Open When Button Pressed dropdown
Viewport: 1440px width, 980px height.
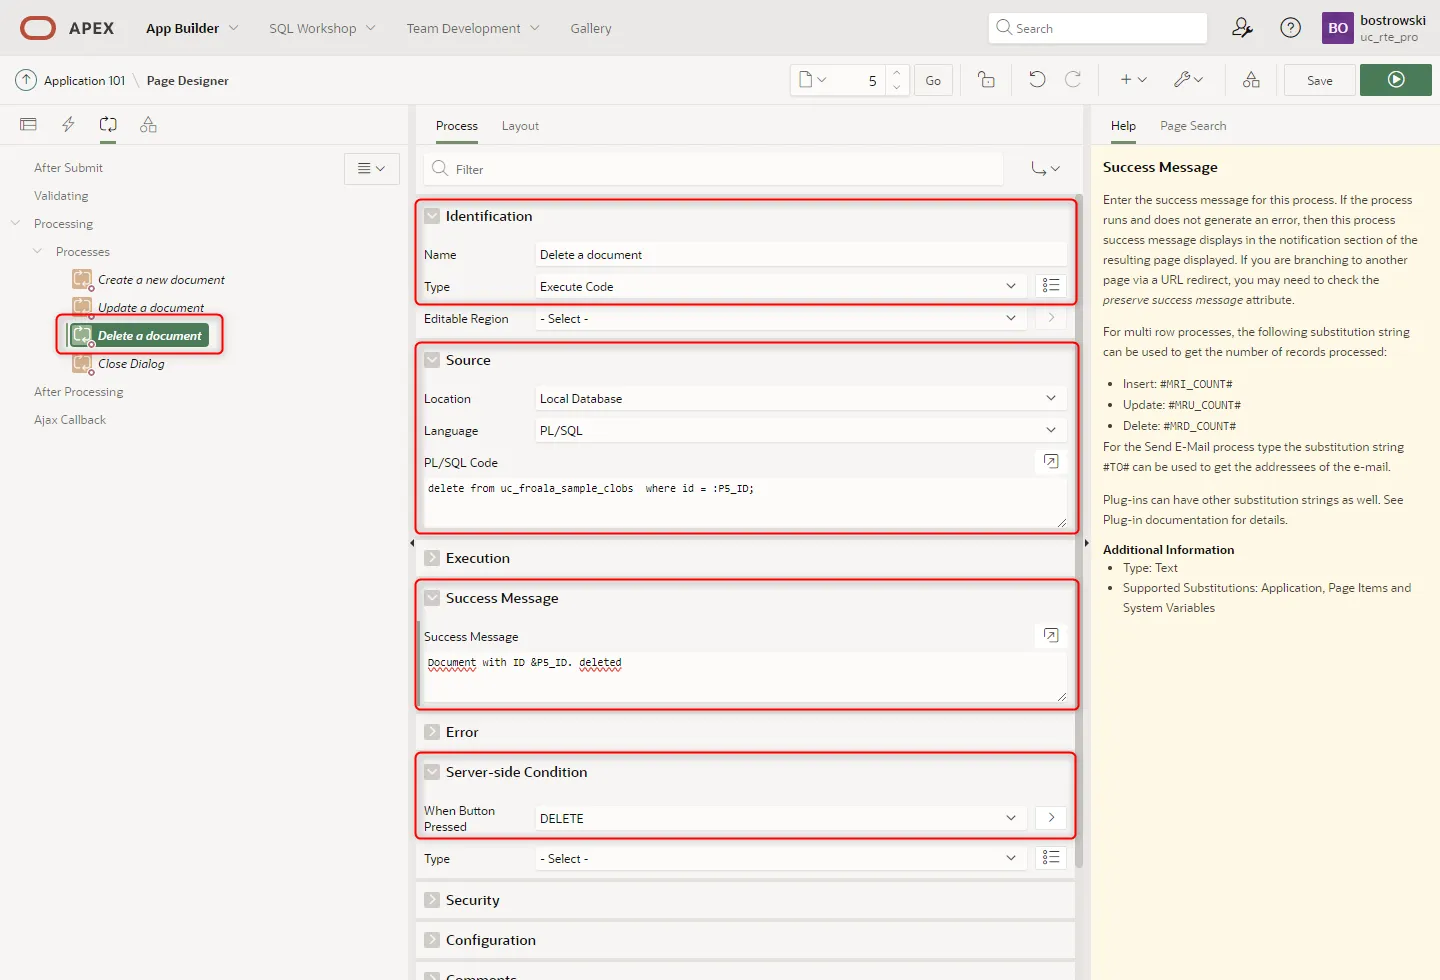[780, 818]
